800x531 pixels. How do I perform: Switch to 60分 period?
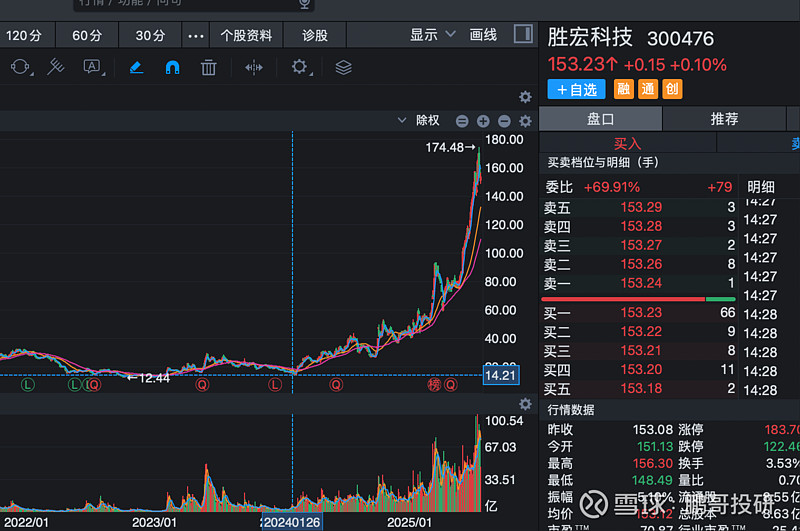click(x=87, y=36)
